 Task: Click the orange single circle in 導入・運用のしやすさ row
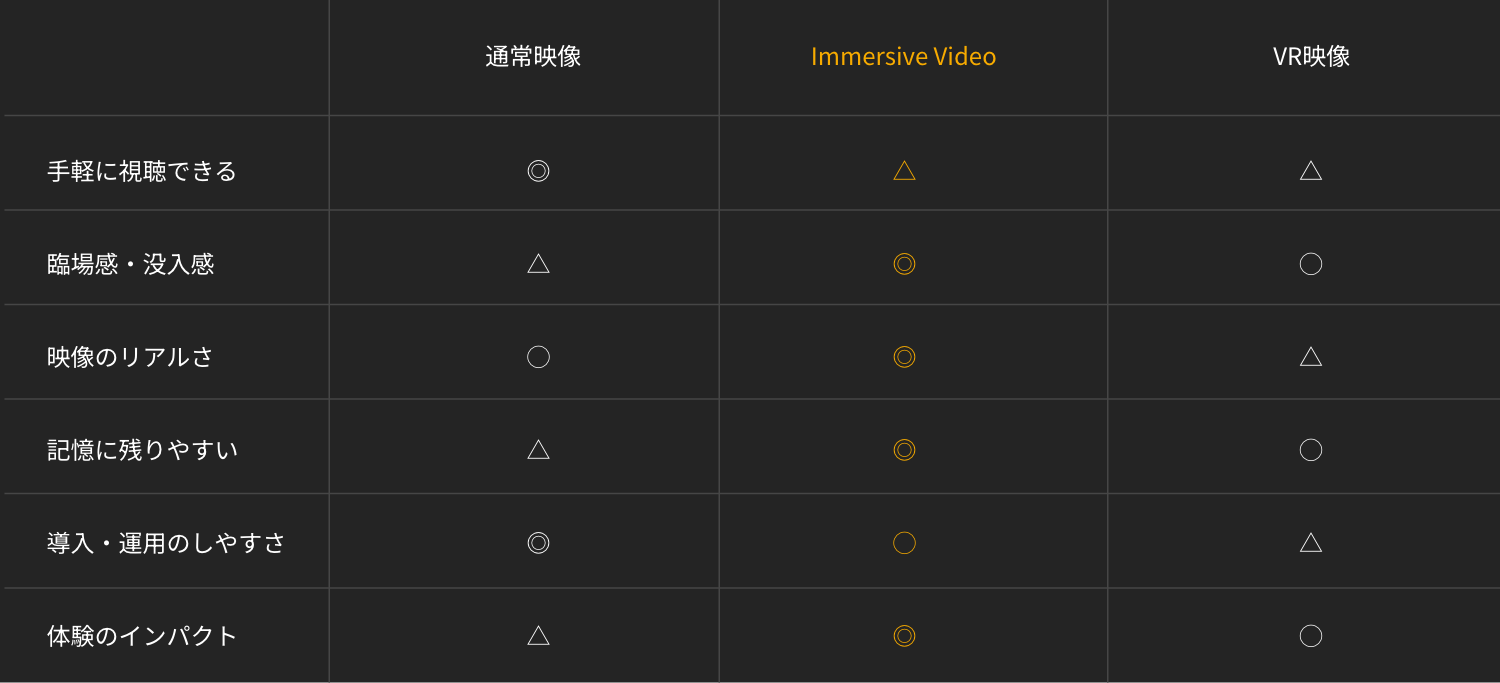click(904, 543)
